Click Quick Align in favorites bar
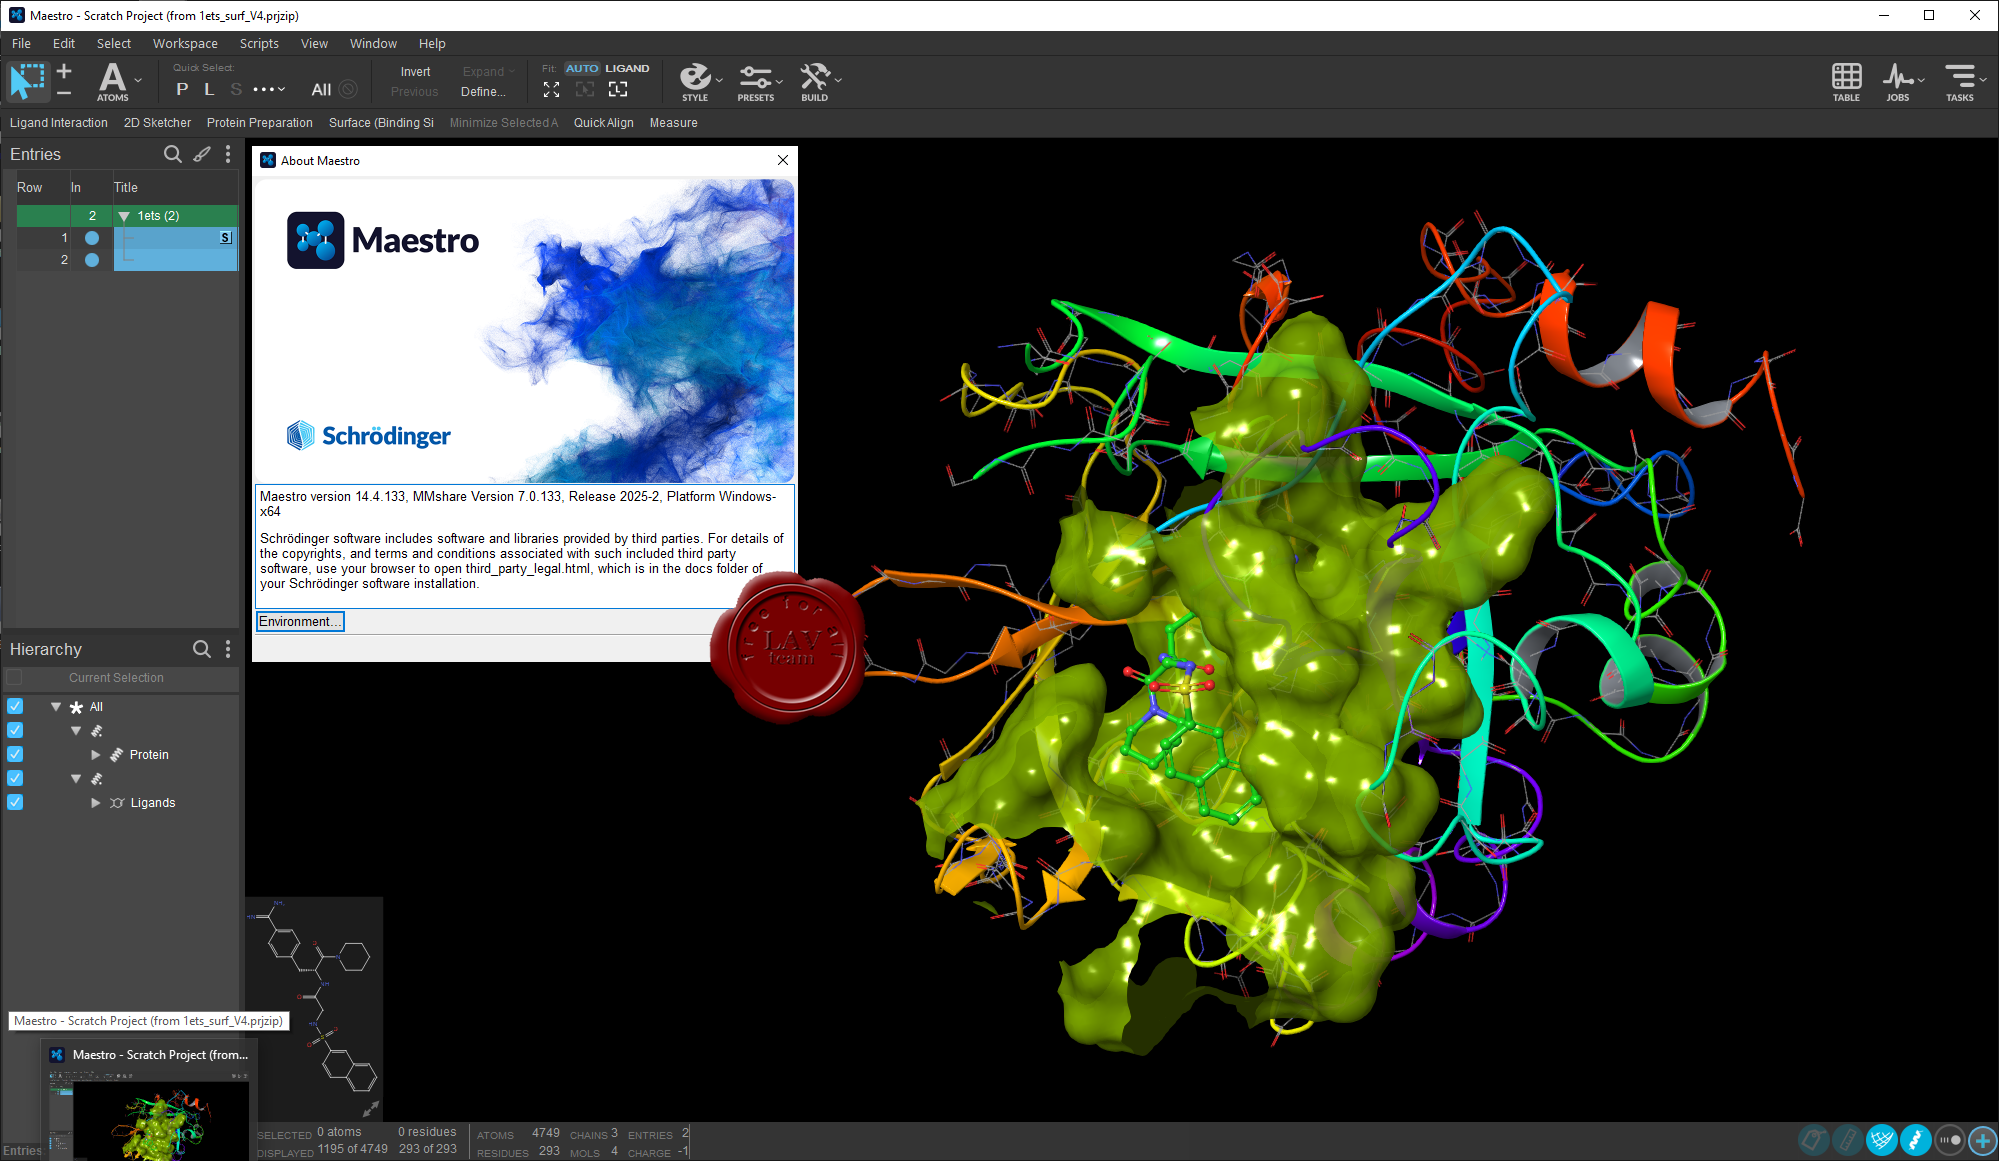 (604, 123)
